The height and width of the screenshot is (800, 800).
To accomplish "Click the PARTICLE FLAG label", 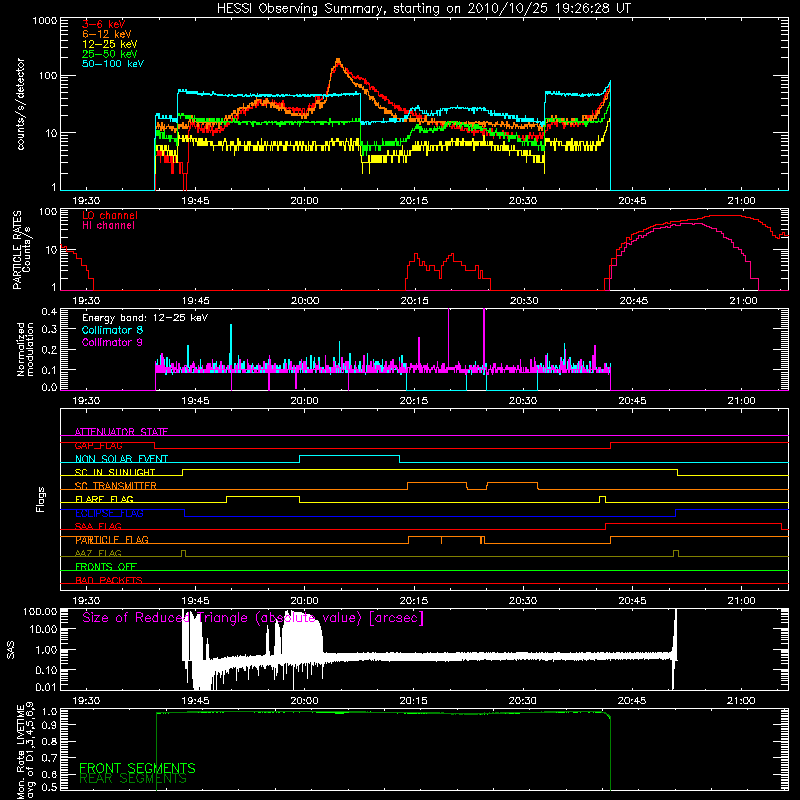I will pyautogui.click(x=112, y=540).
